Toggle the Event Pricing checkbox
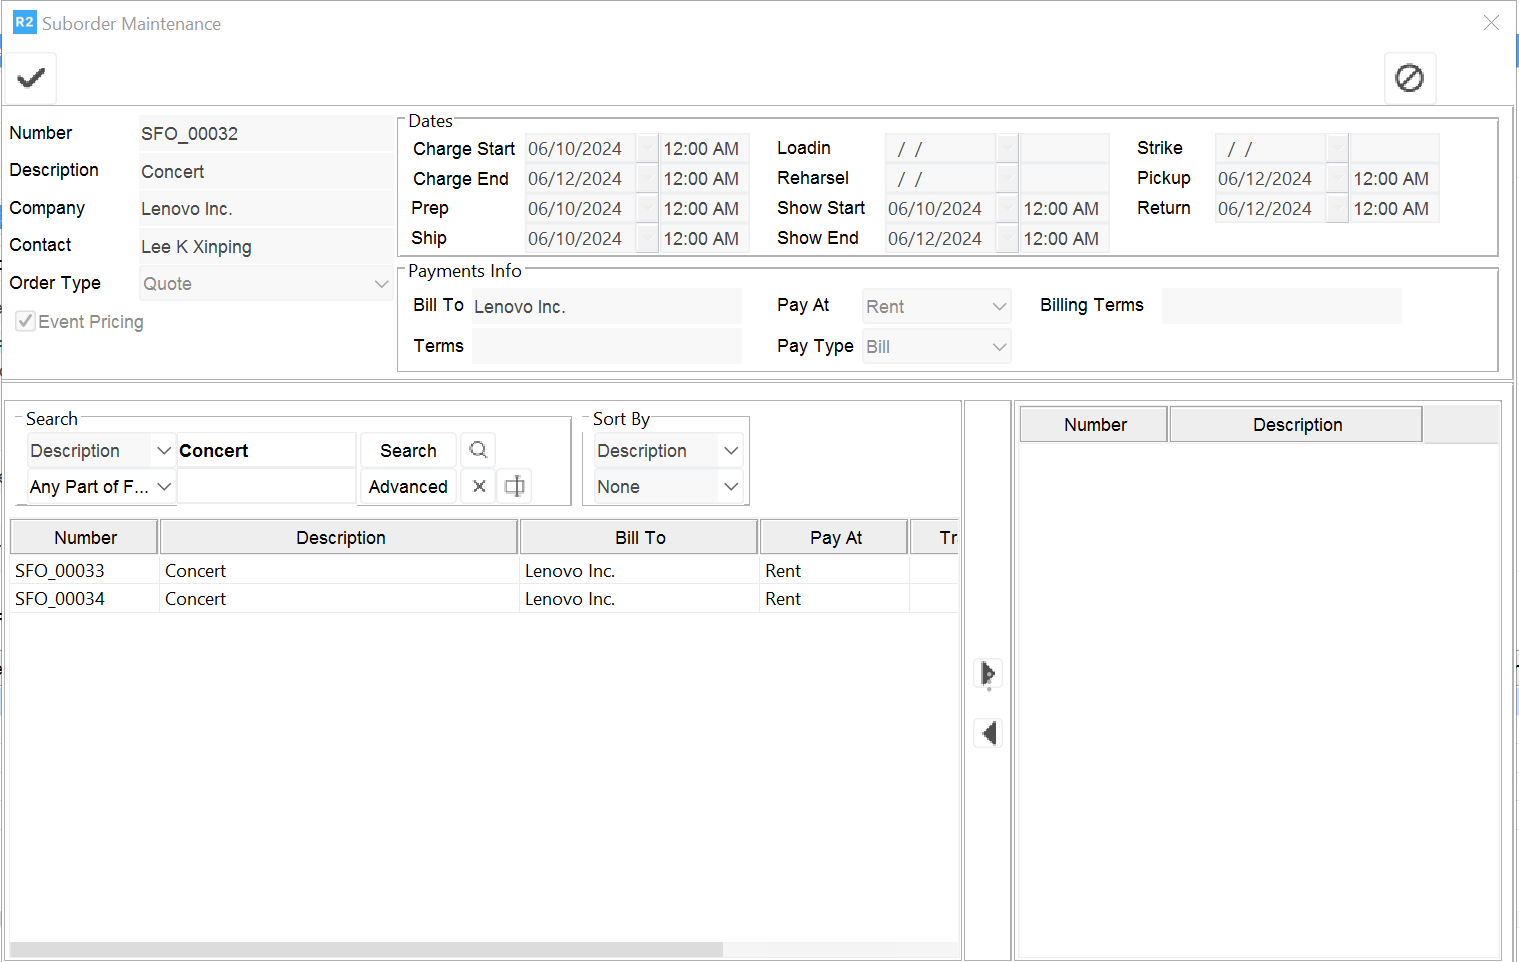1519x962 pixels. tap(26, 322)
